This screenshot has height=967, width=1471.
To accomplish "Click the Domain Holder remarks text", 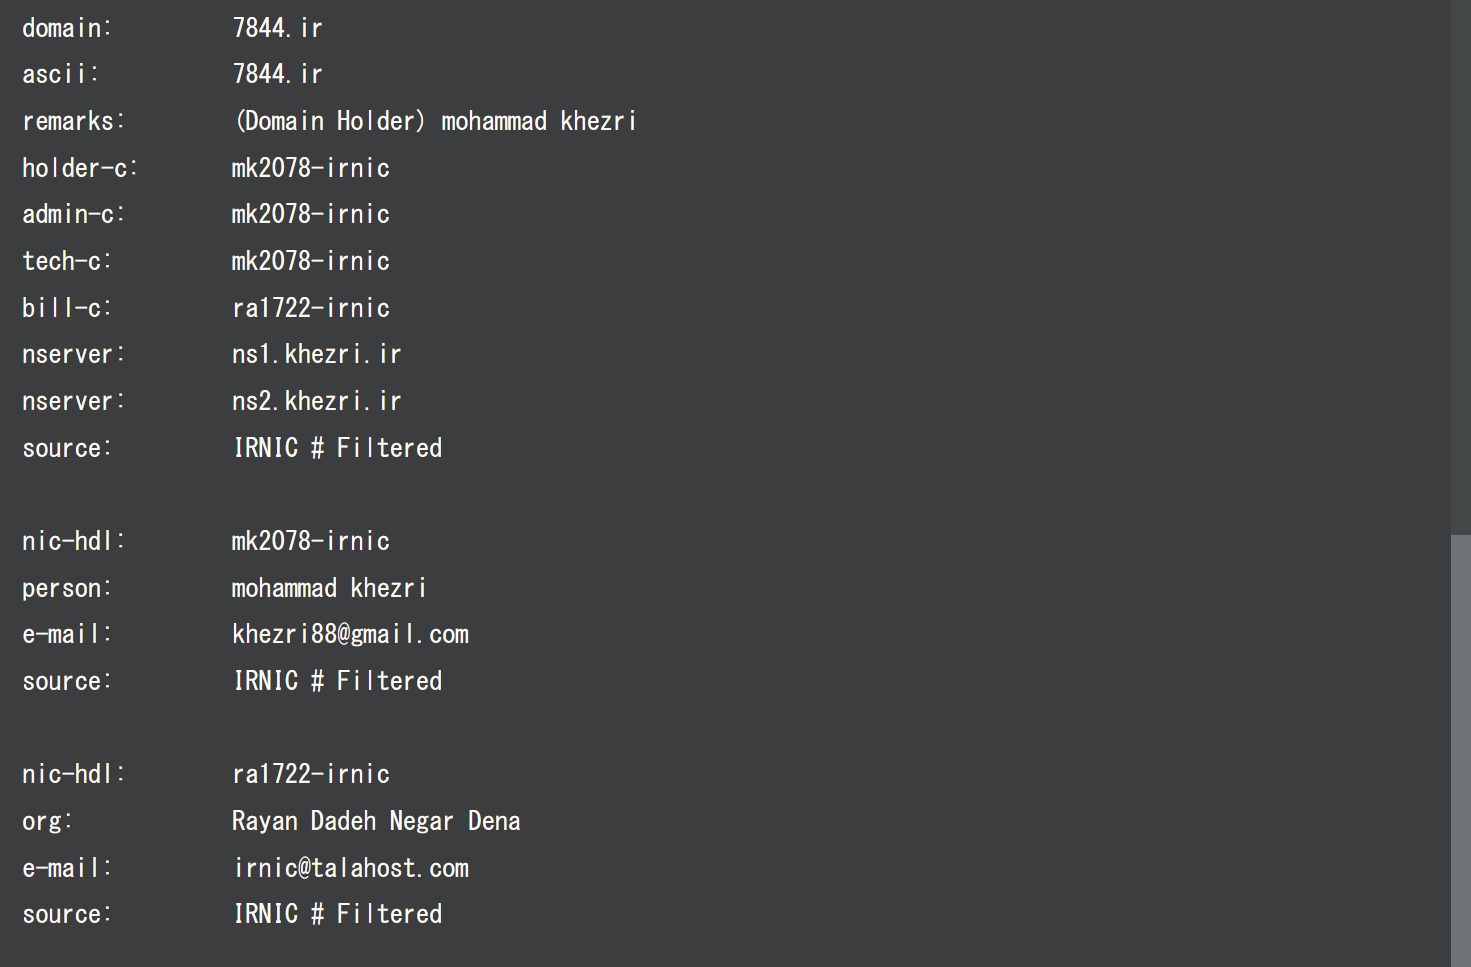I will 434,121.
